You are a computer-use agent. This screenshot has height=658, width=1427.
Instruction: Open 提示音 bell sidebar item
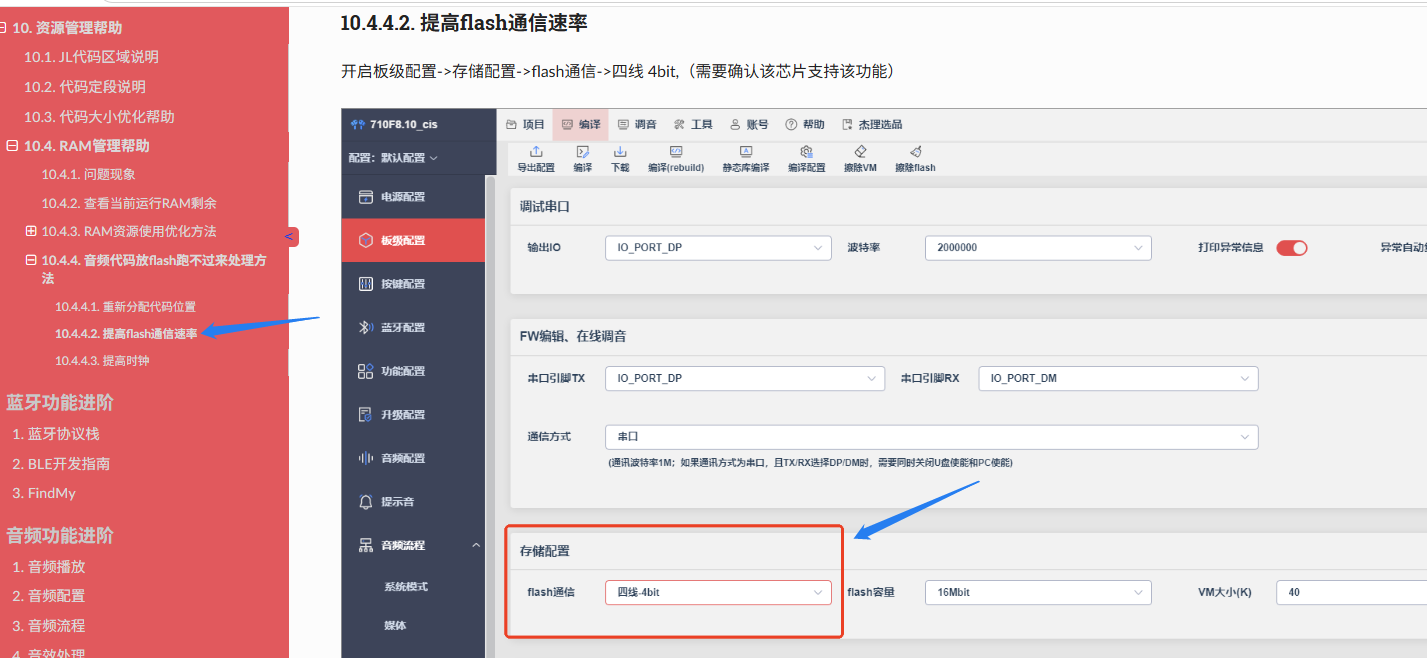coord(413,501)
